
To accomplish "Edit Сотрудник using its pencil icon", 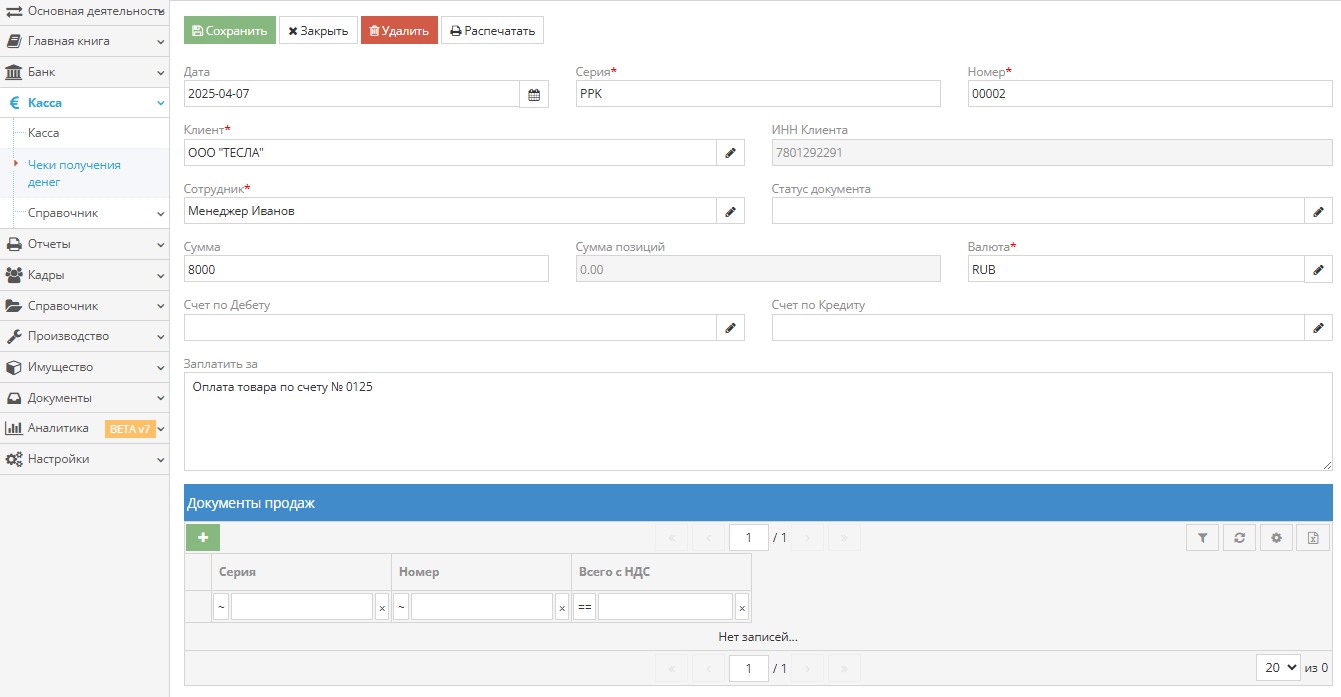I will click(730, 211).
